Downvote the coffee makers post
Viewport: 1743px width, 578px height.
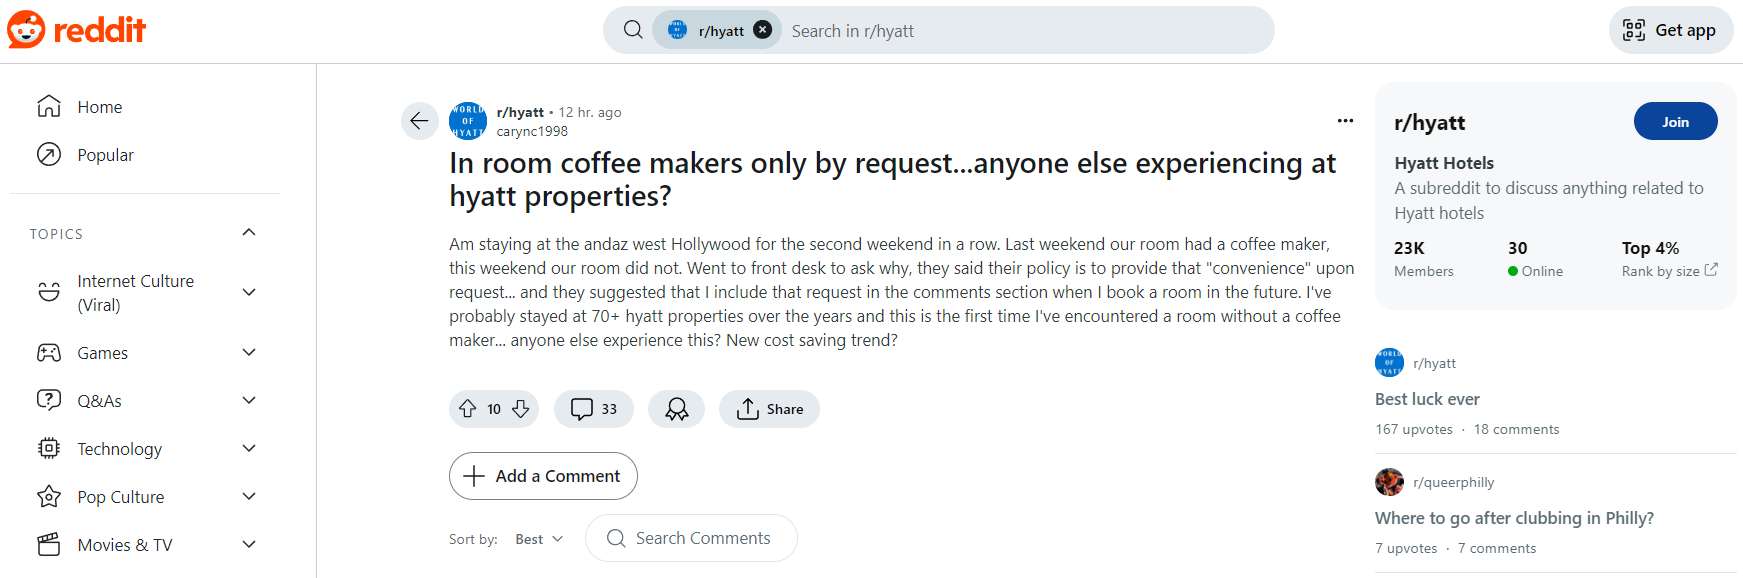tap(521, 409)
